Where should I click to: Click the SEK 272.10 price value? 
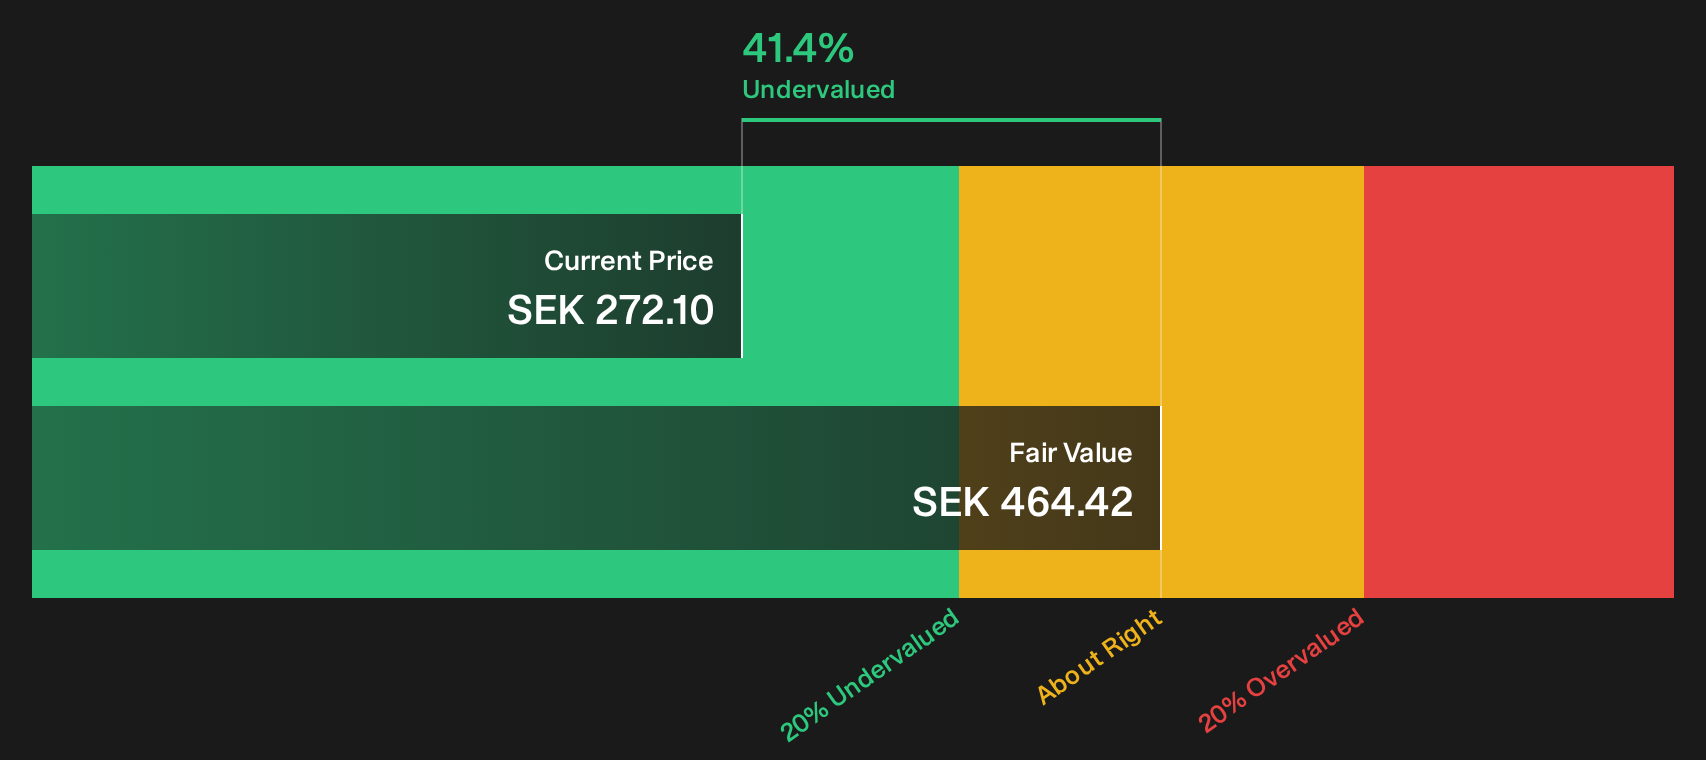click(x=610, y=310)
